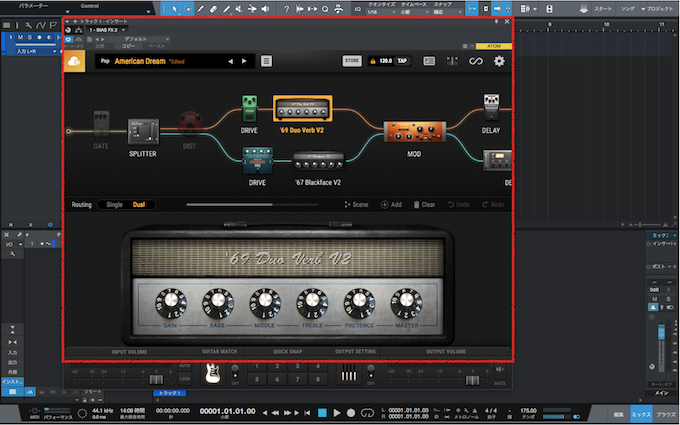Switch to the ミックス view tab
This screenshot has height=425, width=680.
pyautogui.click(x=641, y=415)
